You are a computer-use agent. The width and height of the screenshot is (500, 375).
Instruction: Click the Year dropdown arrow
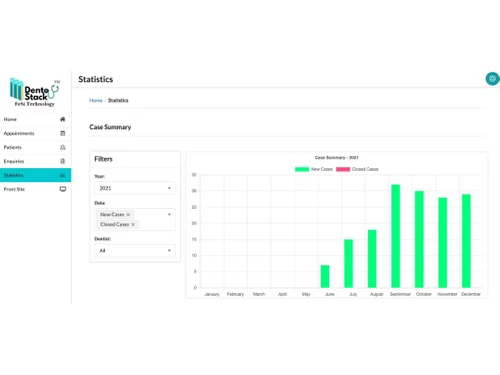pos(169,188)
